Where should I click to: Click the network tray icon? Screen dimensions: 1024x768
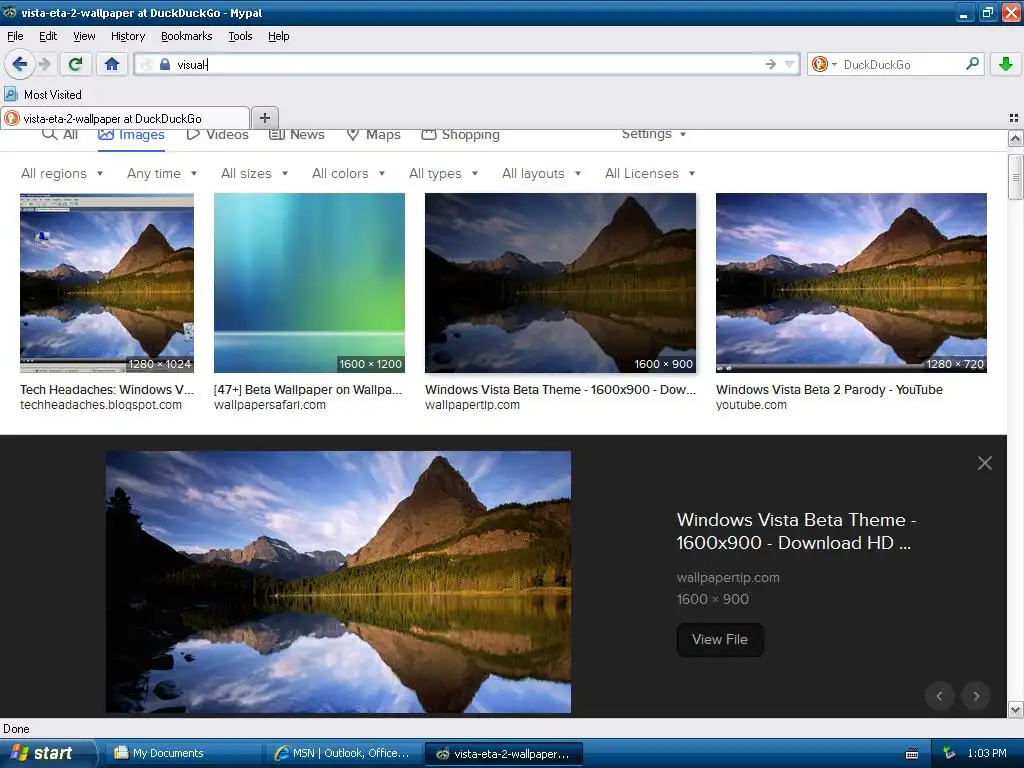point(949,753)
